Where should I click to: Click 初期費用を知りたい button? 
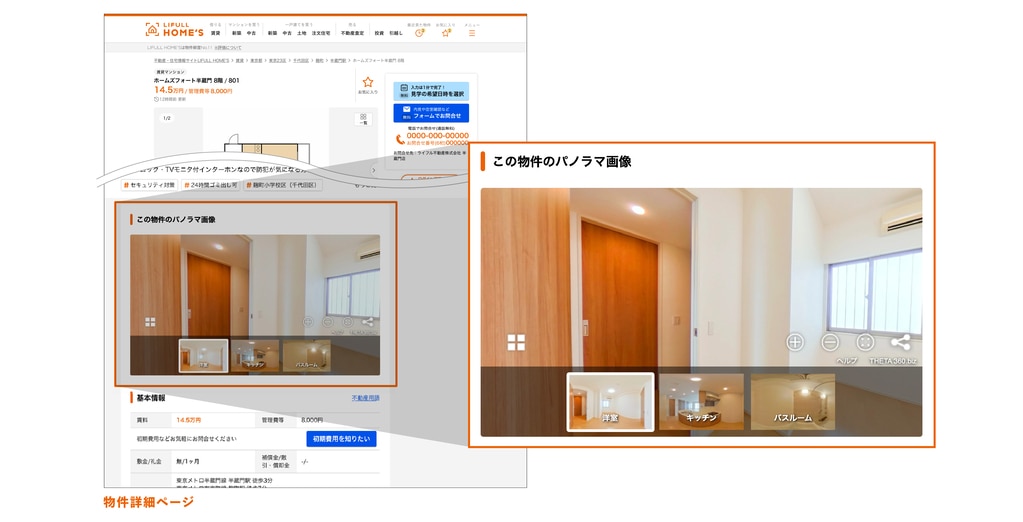341,439
